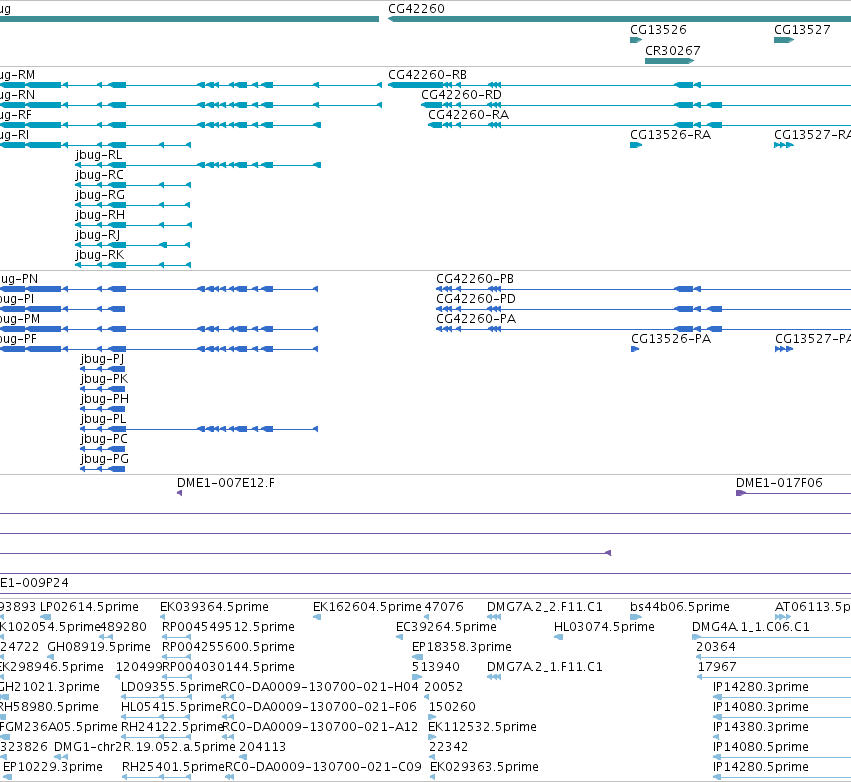This screenshot has height=782, width=851.
Task: Open transcript jbug-RL label
Action: click(99, 155)
